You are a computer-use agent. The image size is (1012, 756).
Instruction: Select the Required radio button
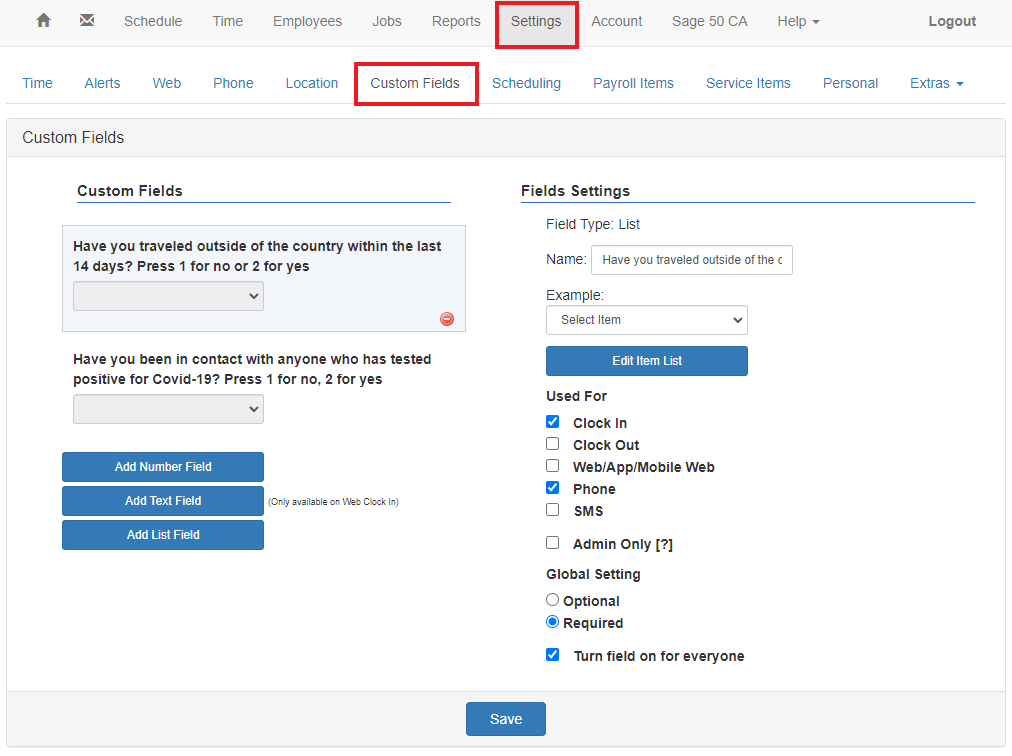click(552, 622)
